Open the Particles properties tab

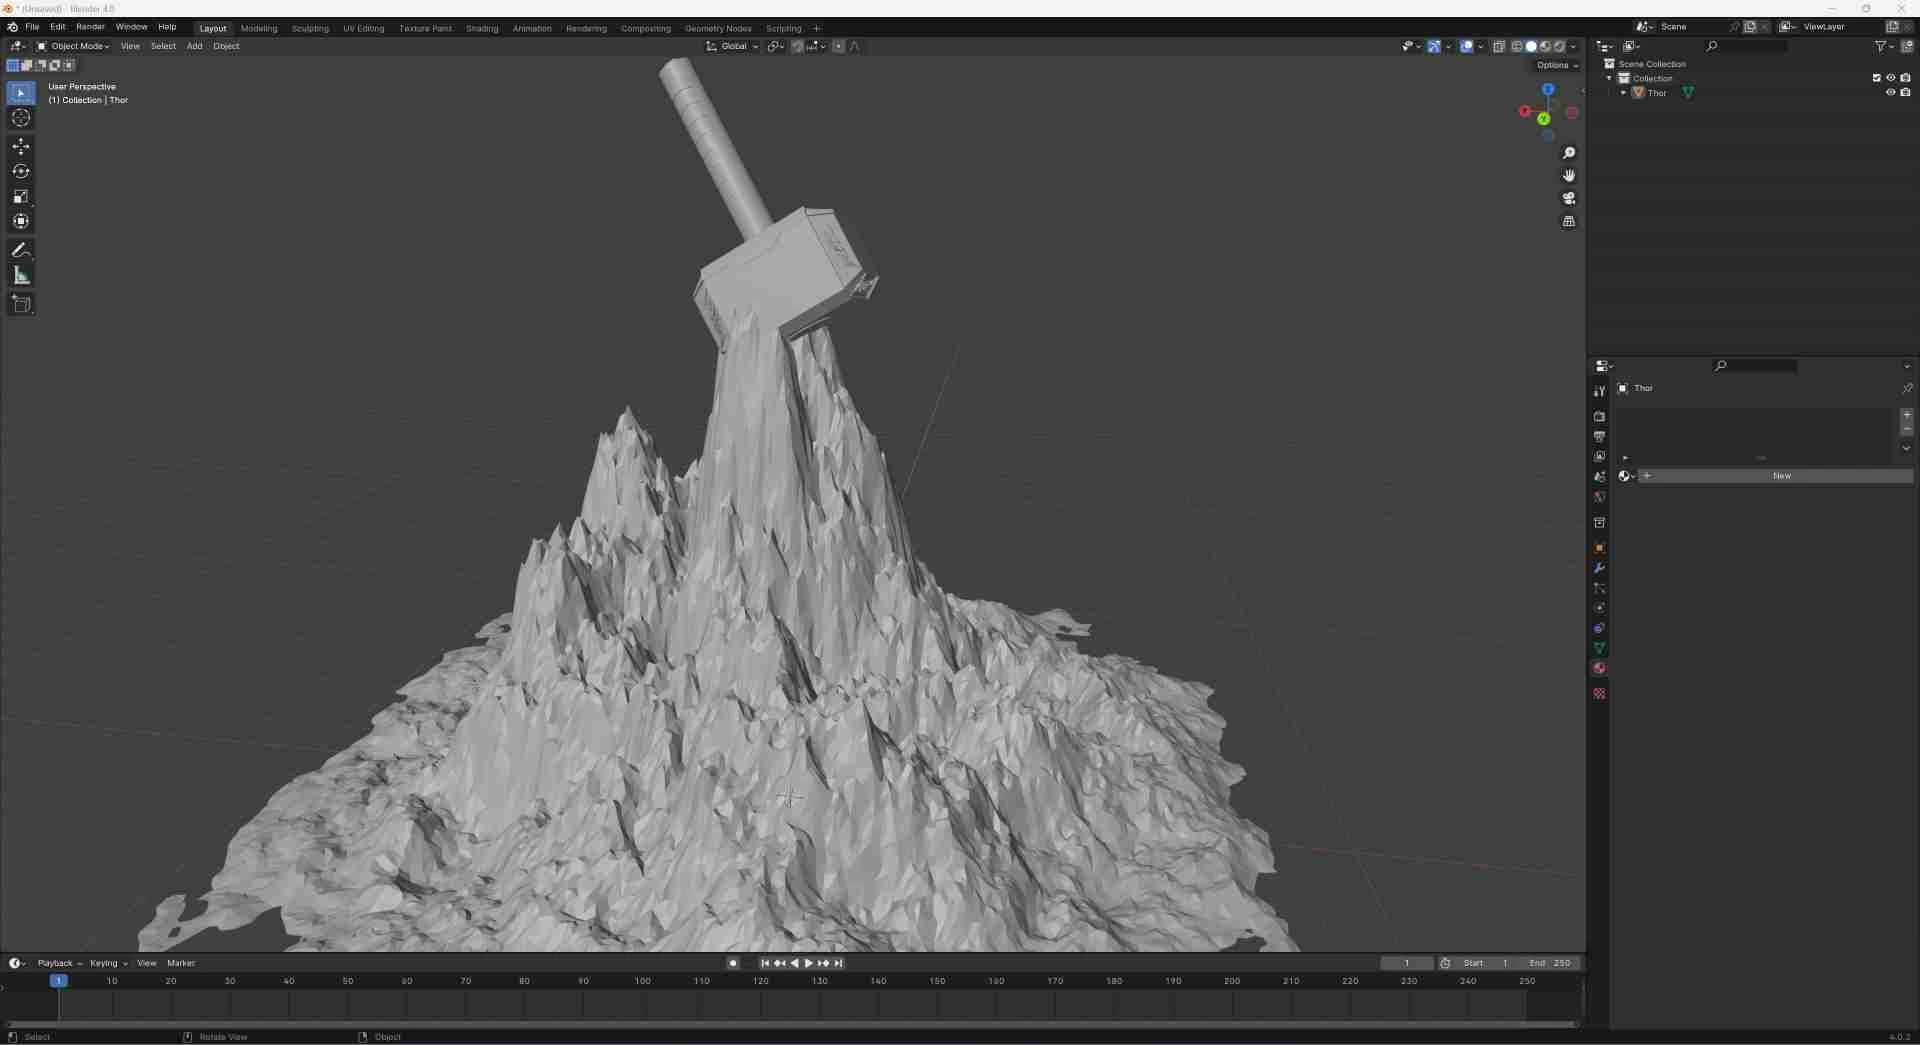click(1599, 588)
